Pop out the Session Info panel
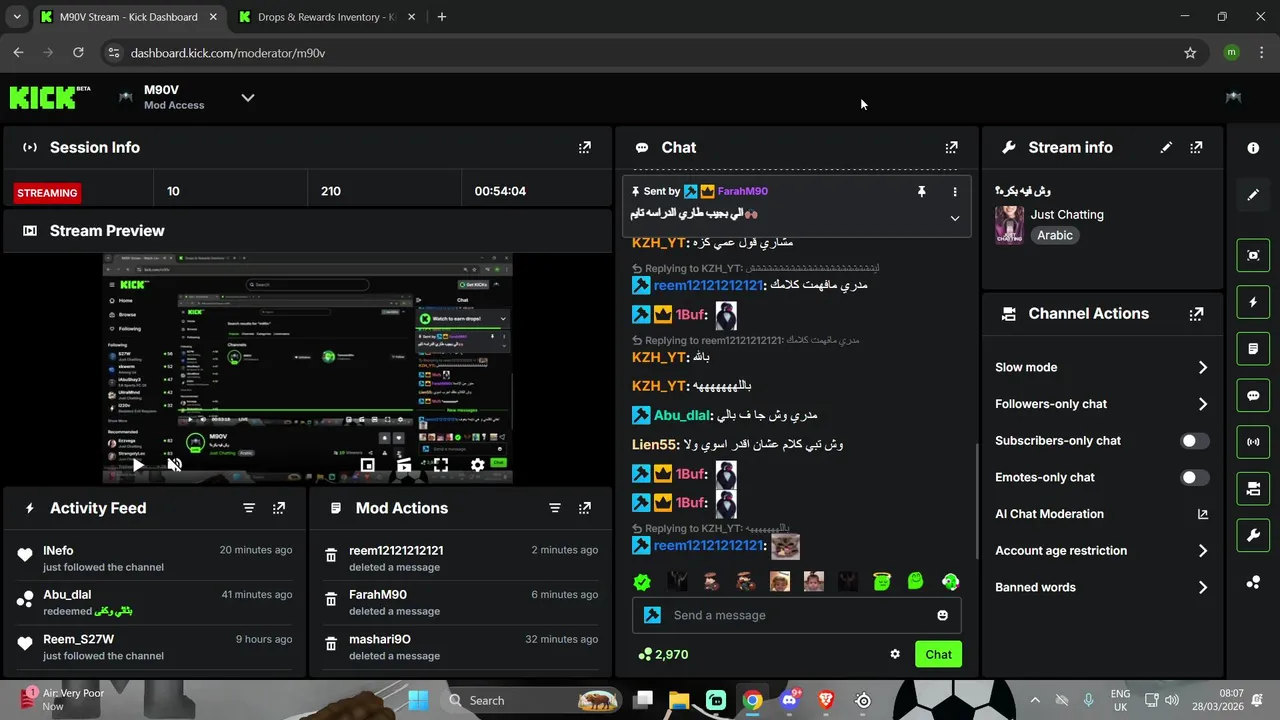 coord(585,148)
